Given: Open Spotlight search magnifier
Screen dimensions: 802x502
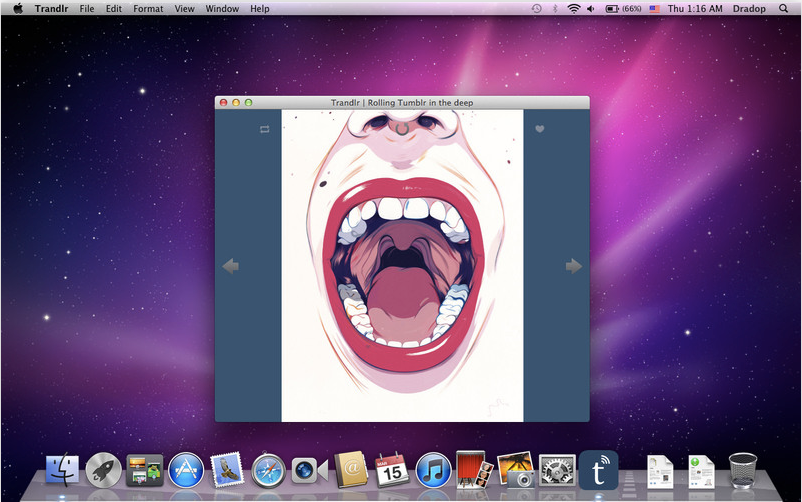Looking at the screenshot, I should (783, 9).
